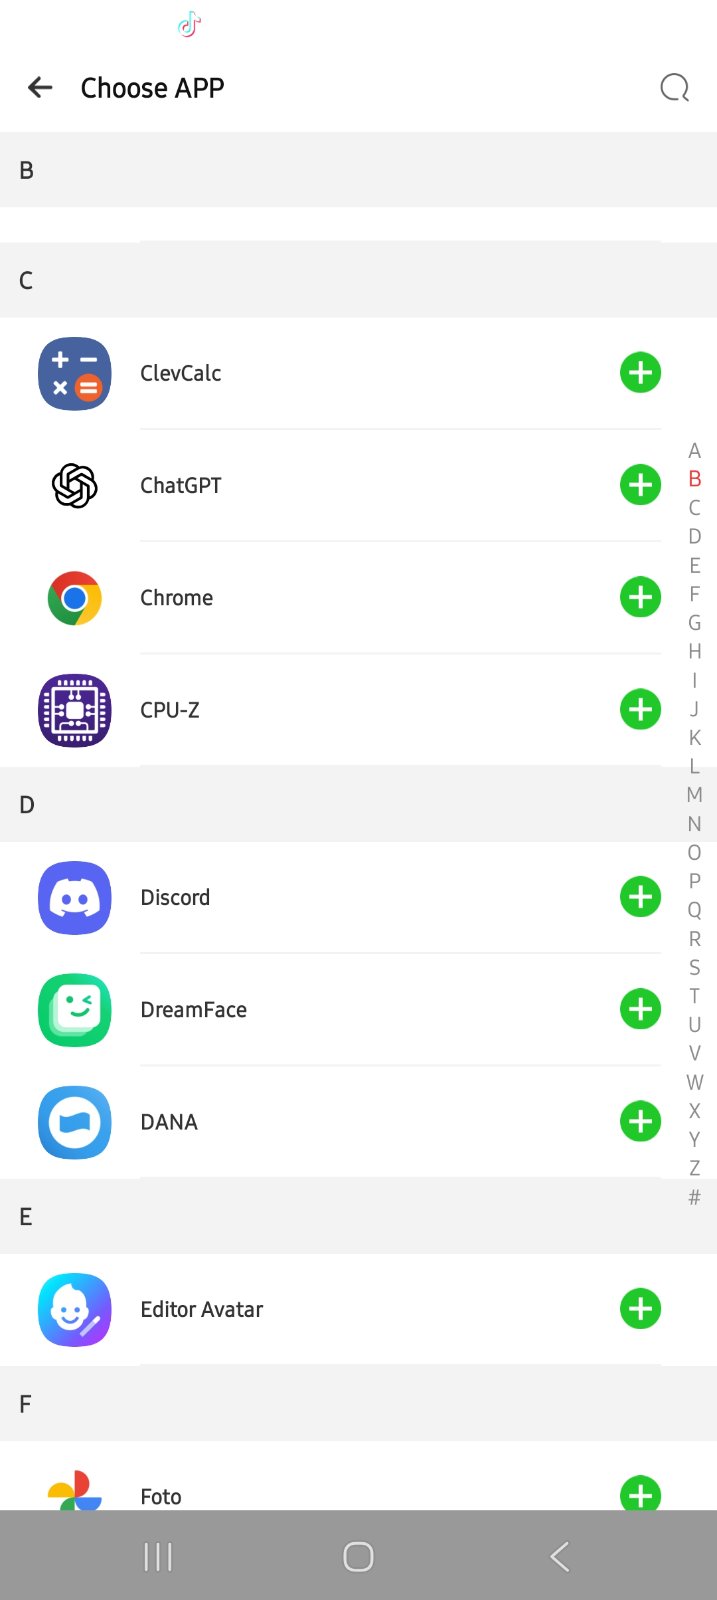The image size is (717, 1600).
Task: Jump to letter M in index
Action: 694,795
